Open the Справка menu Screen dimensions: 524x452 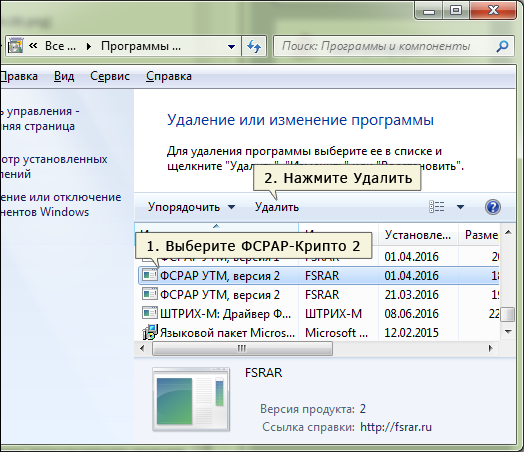pyautogui.click(x=169, y=76)
